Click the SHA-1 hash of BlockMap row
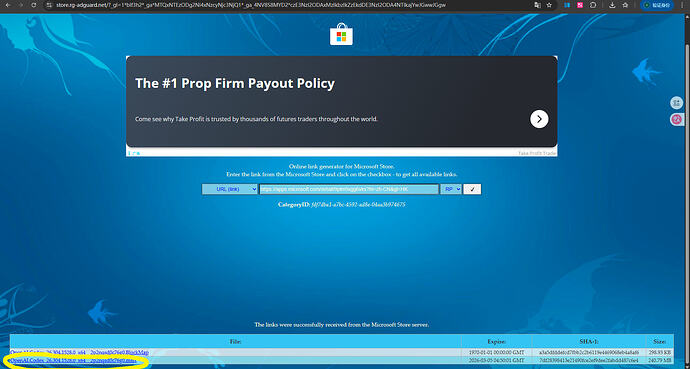 (x=588, y=352)
